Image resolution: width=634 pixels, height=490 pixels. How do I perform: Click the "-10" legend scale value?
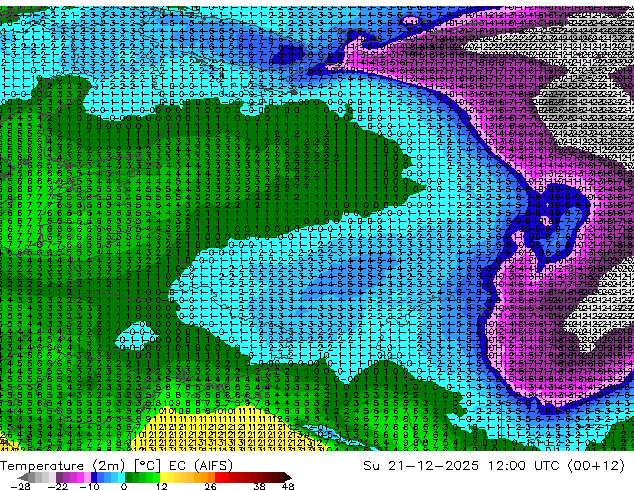click(89, 486)
